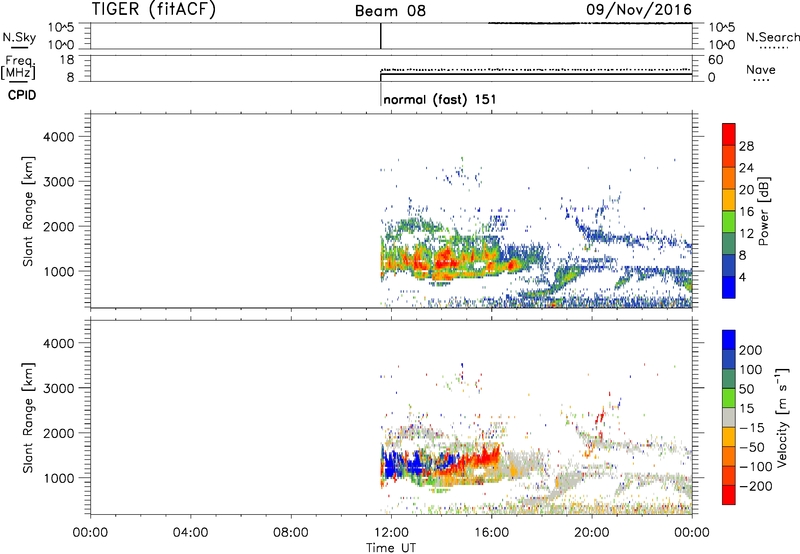Click the red bottom of Velocity colorbar
The width and height of the screenshot is (800, 554).
click(729, 495)
